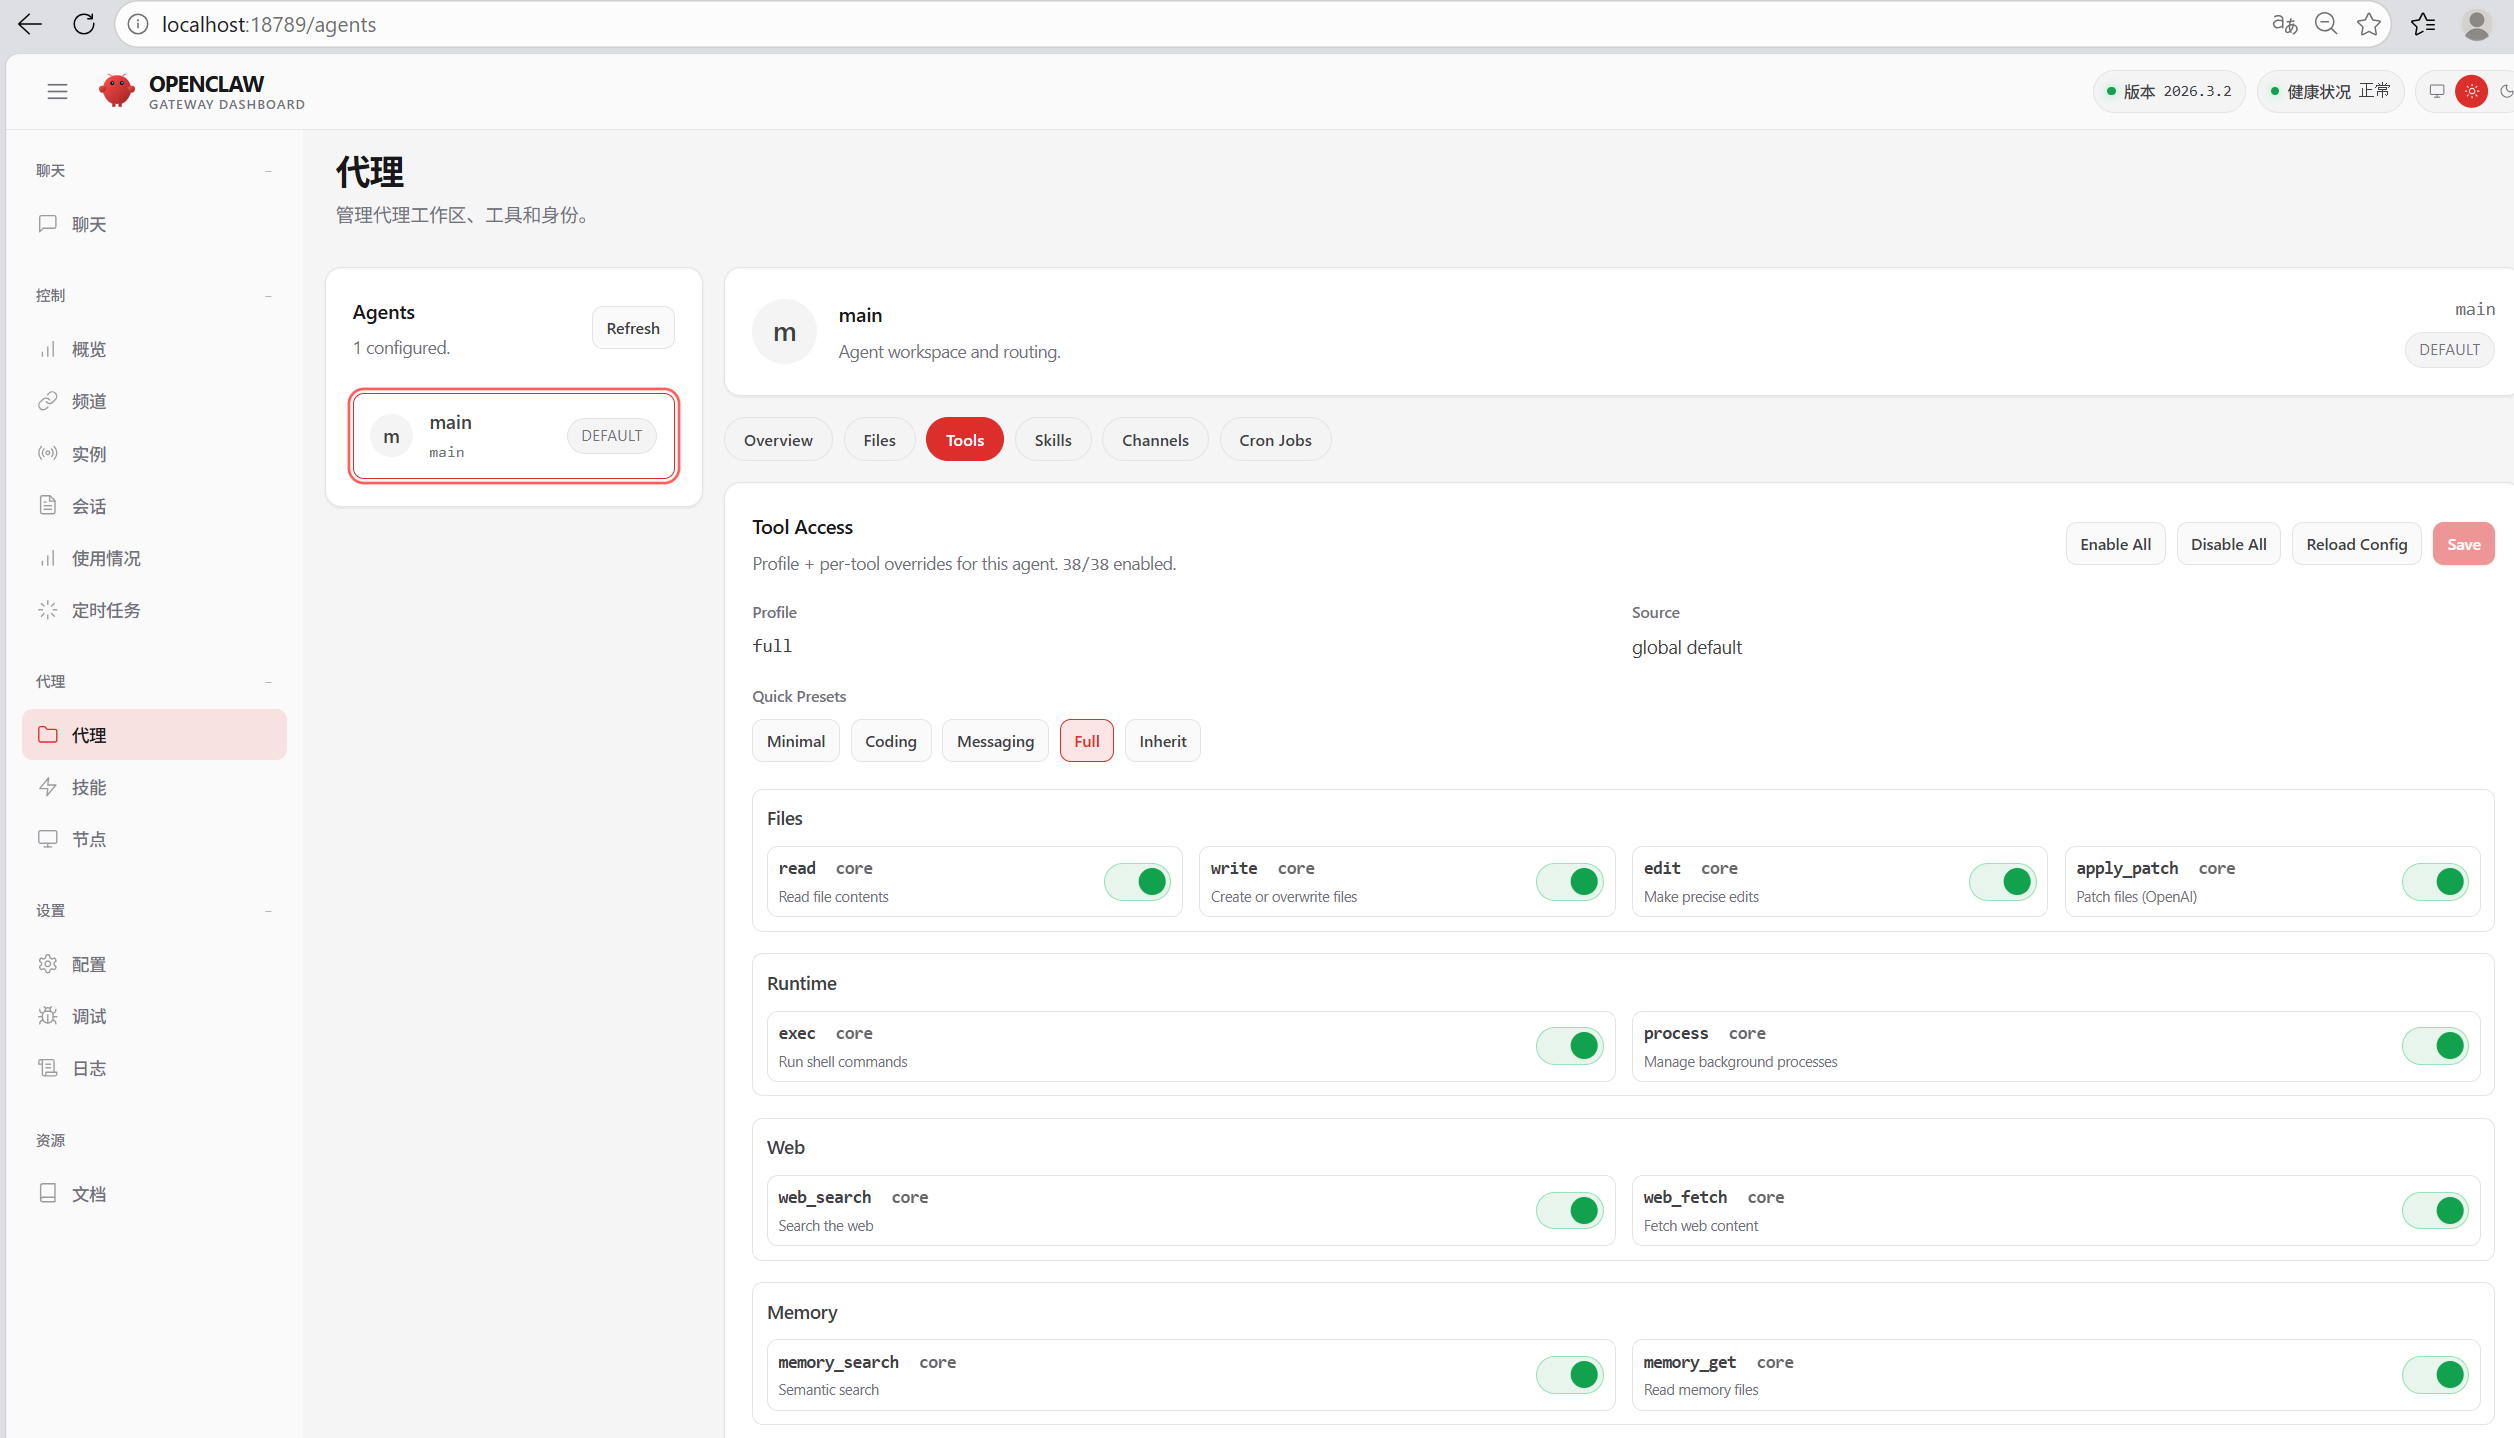Open 聊天 chat in sidebar
Screen dimensions: 2514x1438
tap(88, 224)
